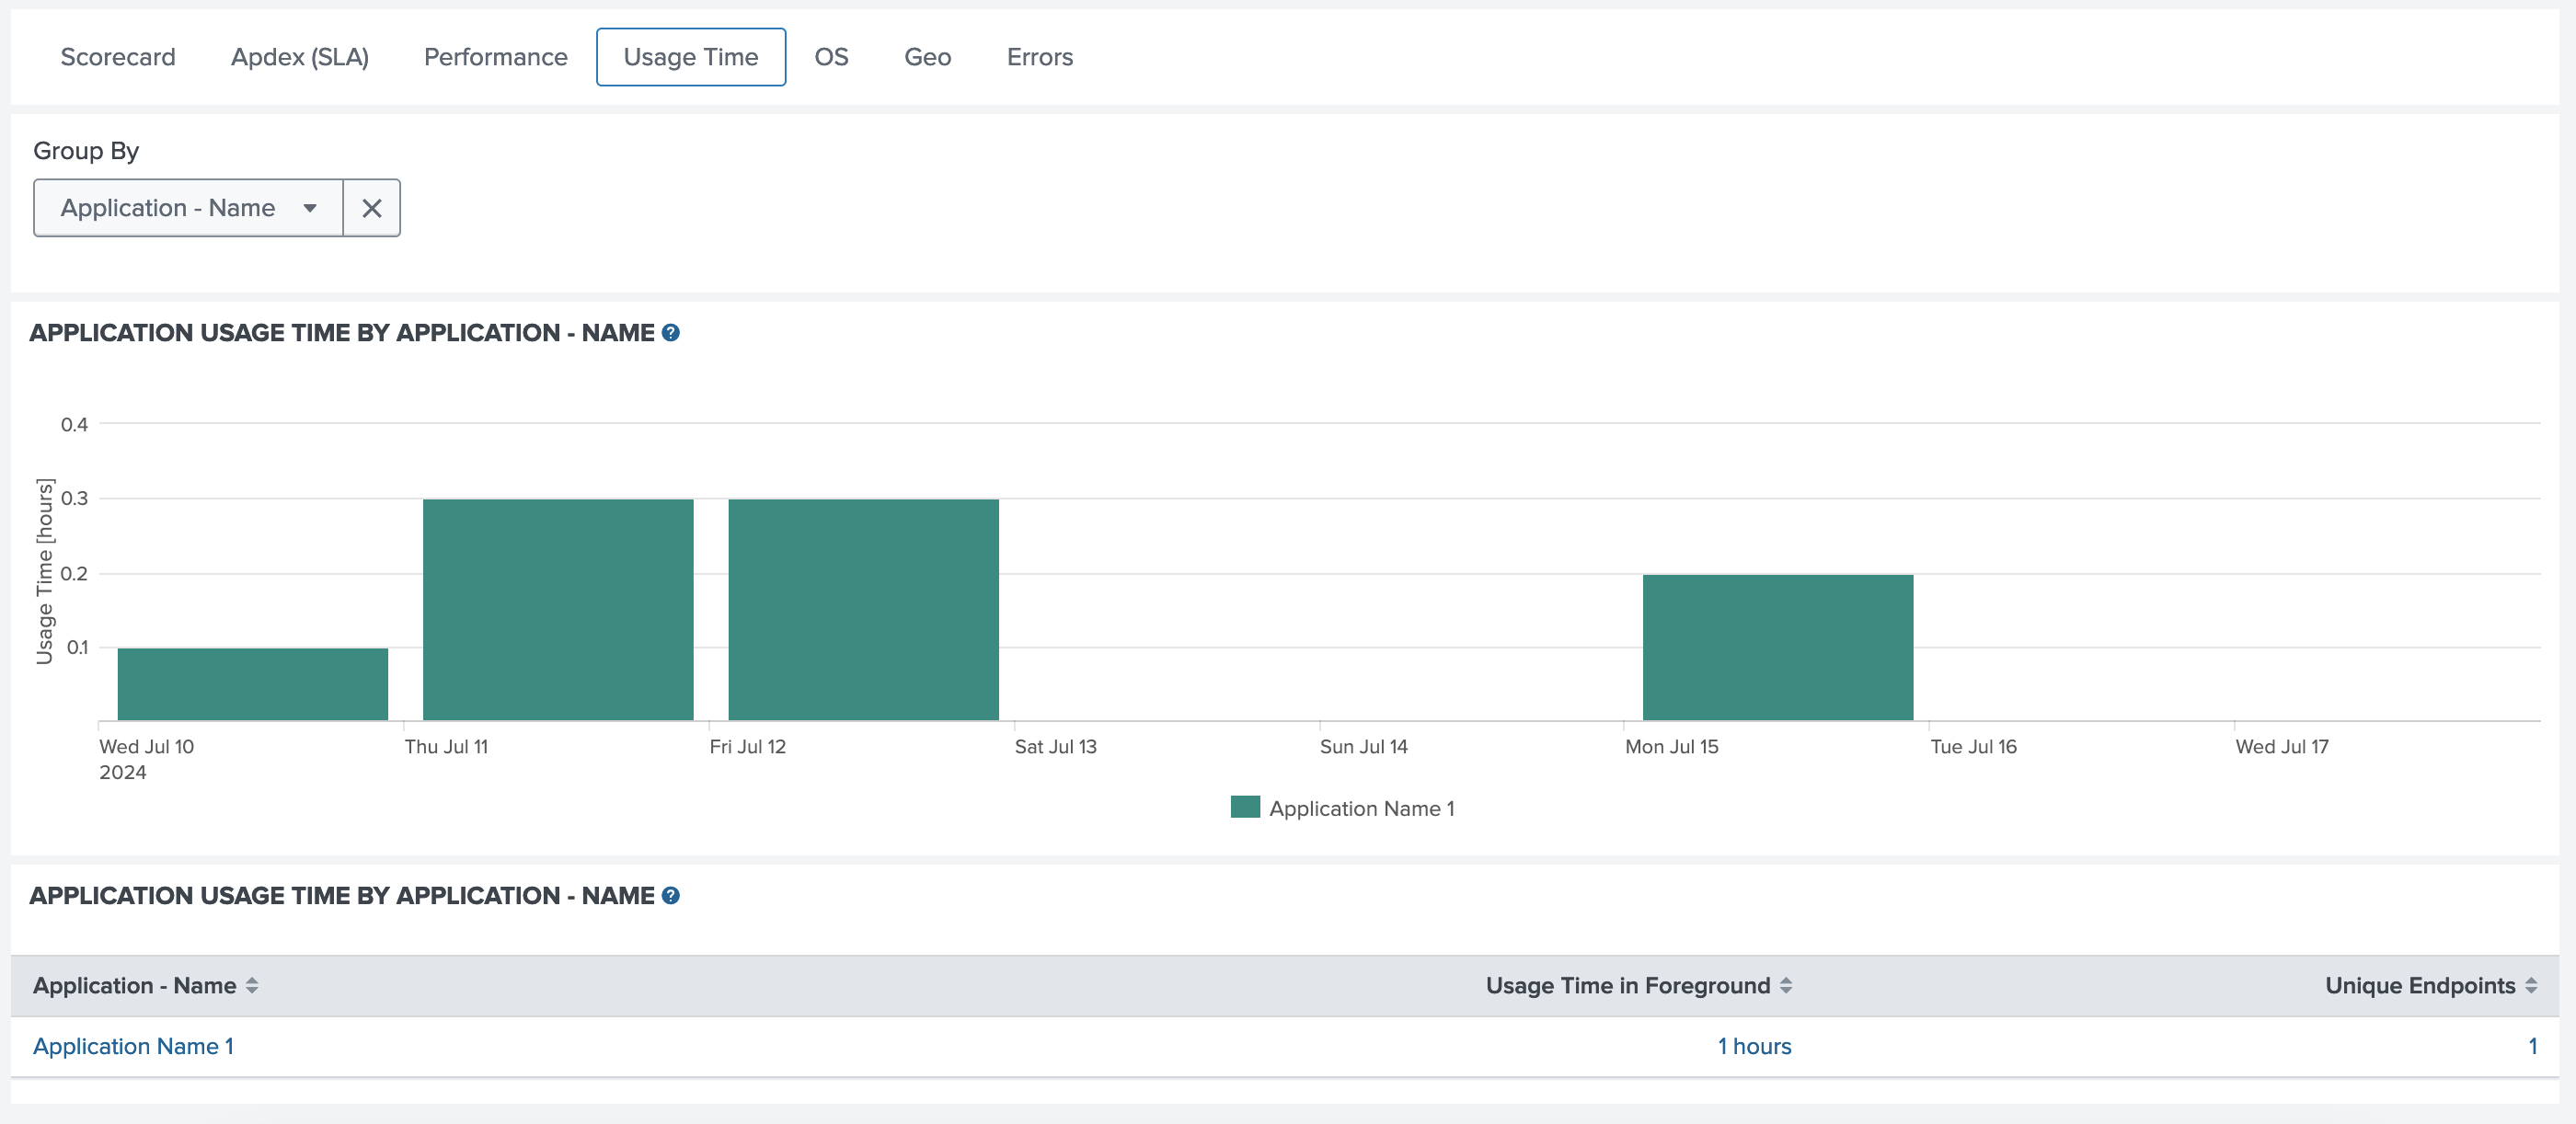This screenshot has height=1124, width=2576.
Task: Click the 1 hours usage value
Action: [x=1754, y=1046]
